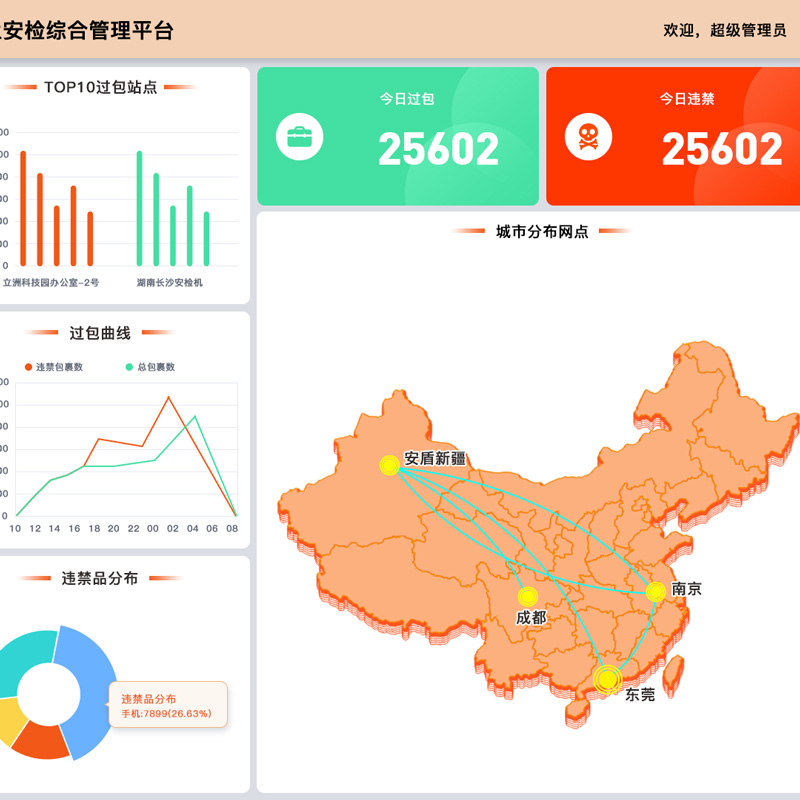
Task: Click the arrow decoration beside 城市分布网点 title
Action: coord(470,232)
